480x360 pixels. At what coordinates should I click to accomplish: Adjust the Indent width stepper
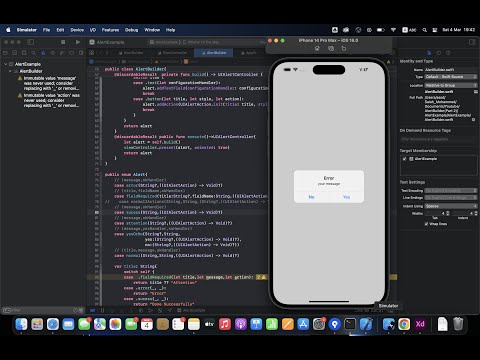point(476,213)
